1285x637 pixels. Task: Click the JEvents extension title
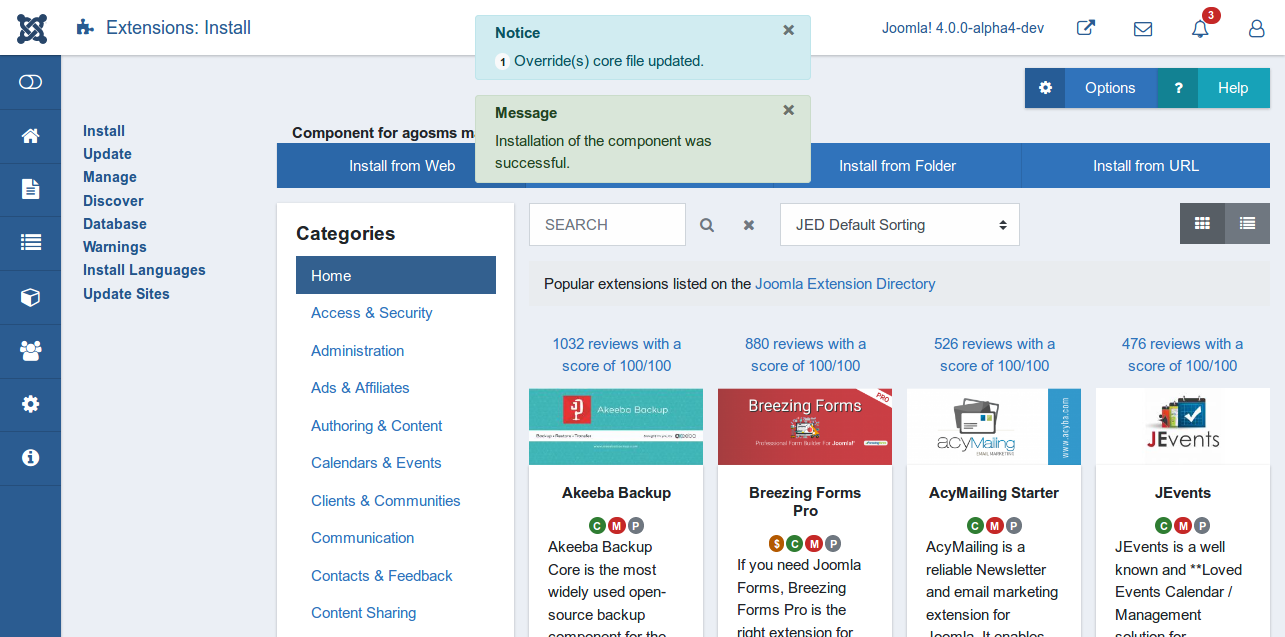tap(1183, 493)
